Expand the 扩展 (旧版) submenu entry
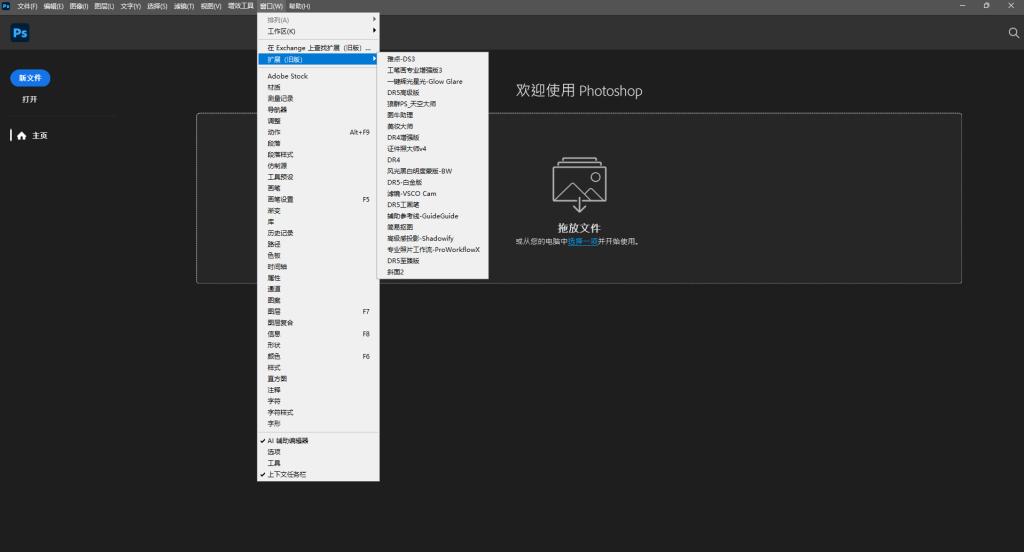The width and height of the screenshot is (1024, 552). pyautogui.click(x=318, y=59)
